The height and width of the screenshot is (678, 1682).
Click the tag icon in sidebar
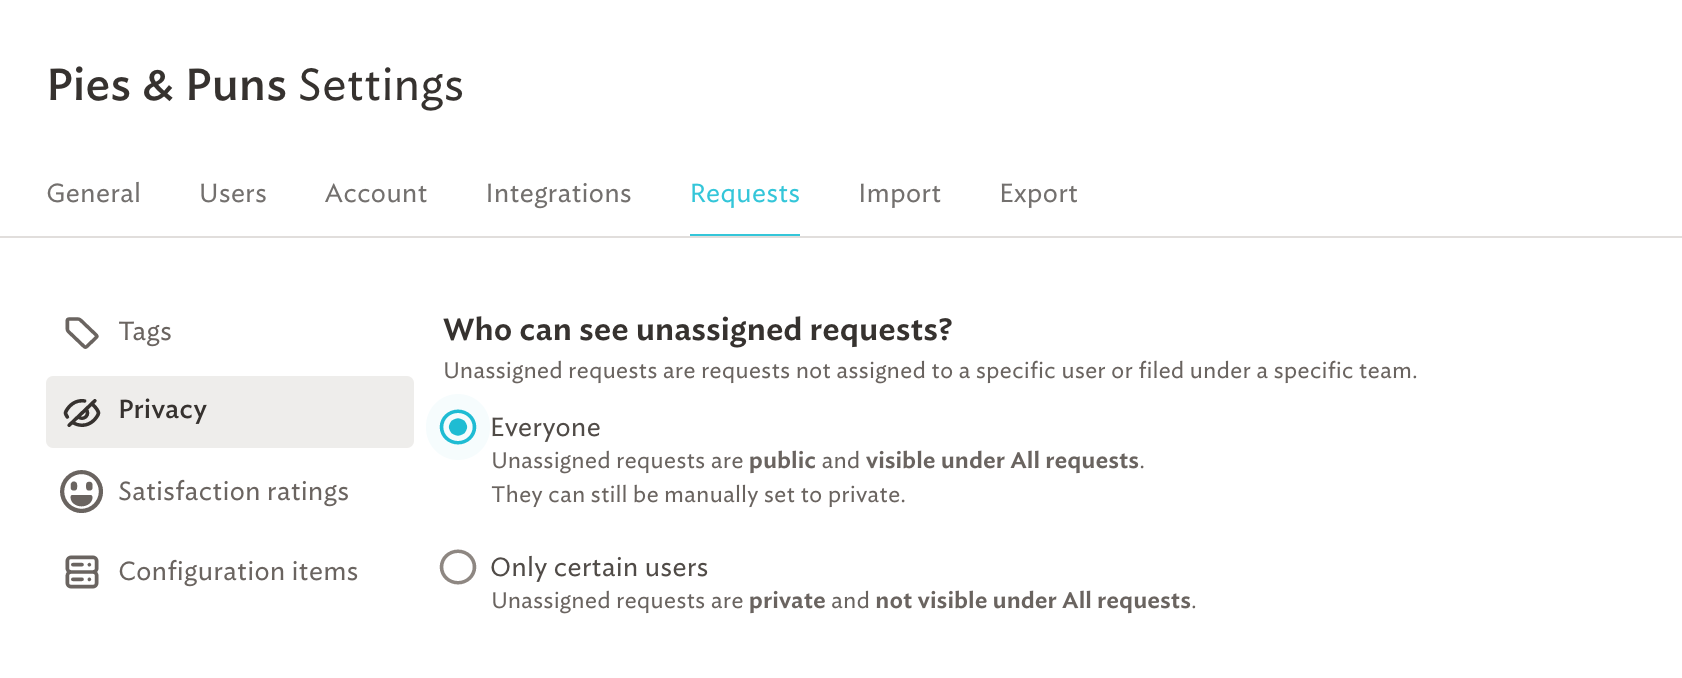coord(82,332)
